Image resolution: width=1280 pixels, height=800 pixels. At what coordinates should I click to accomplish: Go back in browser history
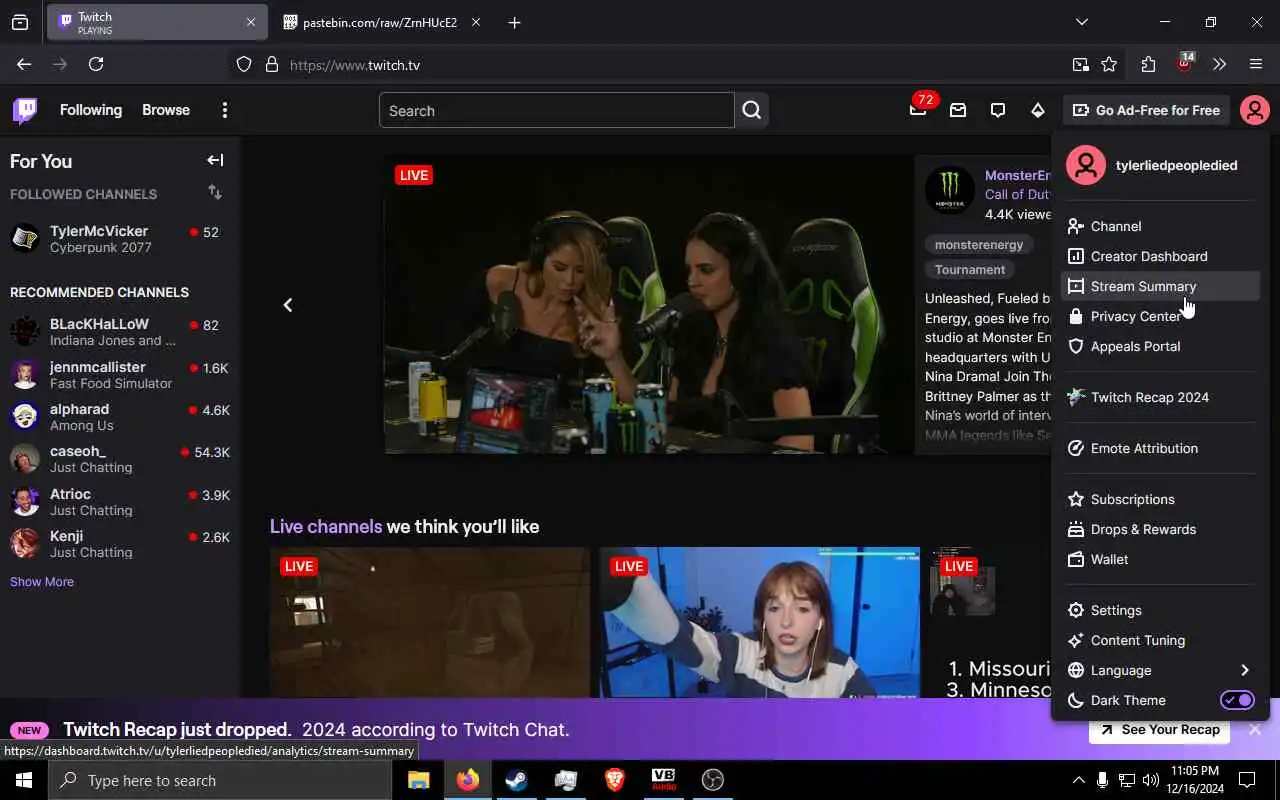(x=24, y=64)
